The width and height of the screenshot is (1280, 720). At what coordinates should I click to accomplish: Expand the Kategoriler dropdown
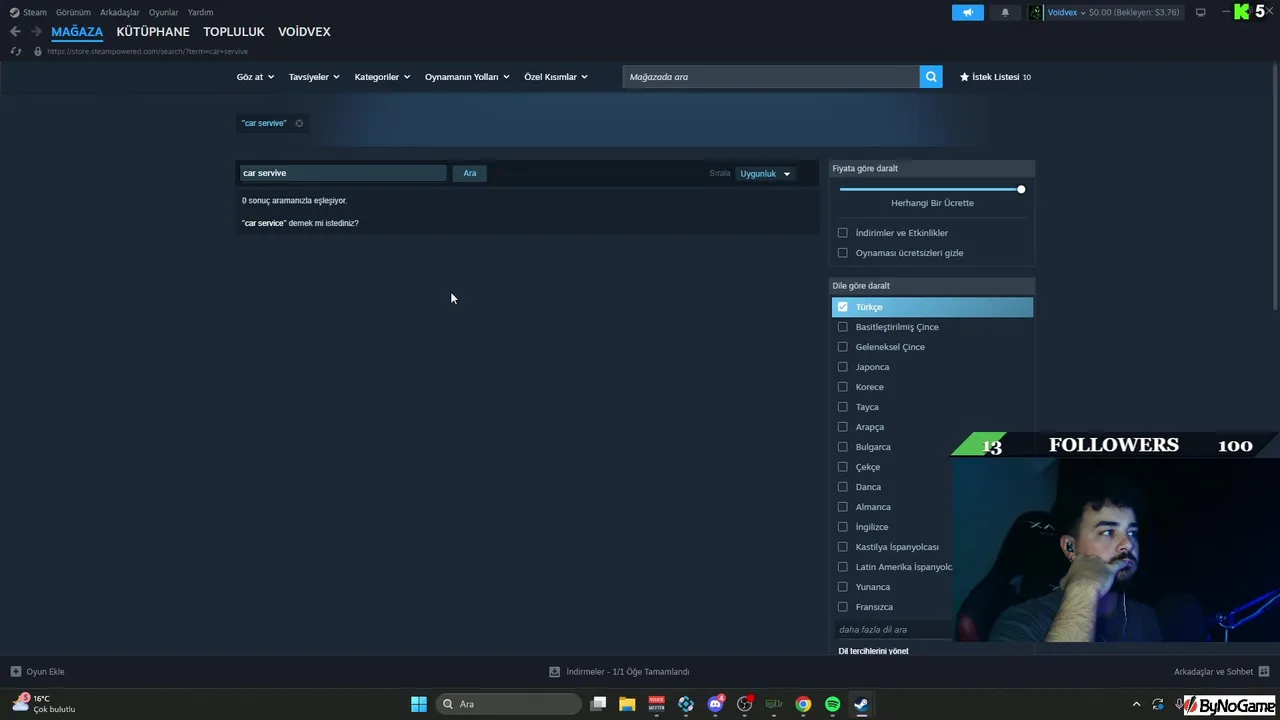pyautogui.click(x=382, y=77)
